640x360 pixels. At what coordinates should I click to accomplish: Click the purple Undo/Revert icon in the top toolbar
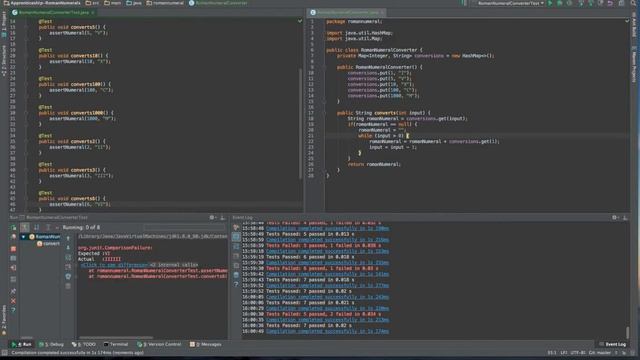pyautogui.click(x=610, y=3)
